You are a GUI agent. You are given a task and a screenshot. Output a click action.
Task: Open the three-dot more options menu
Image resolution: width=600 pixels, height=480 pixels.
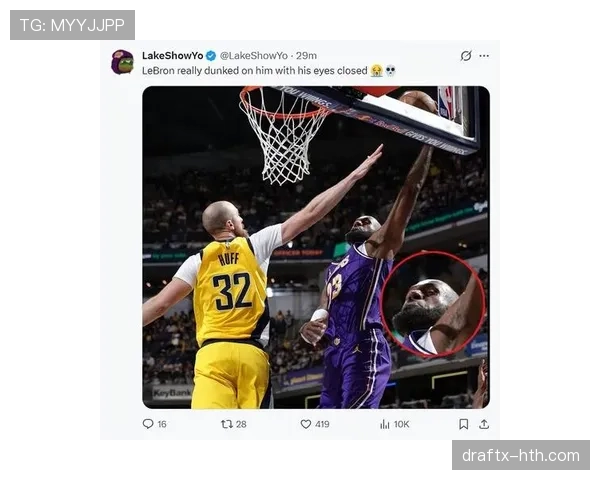tap(484, 56)
